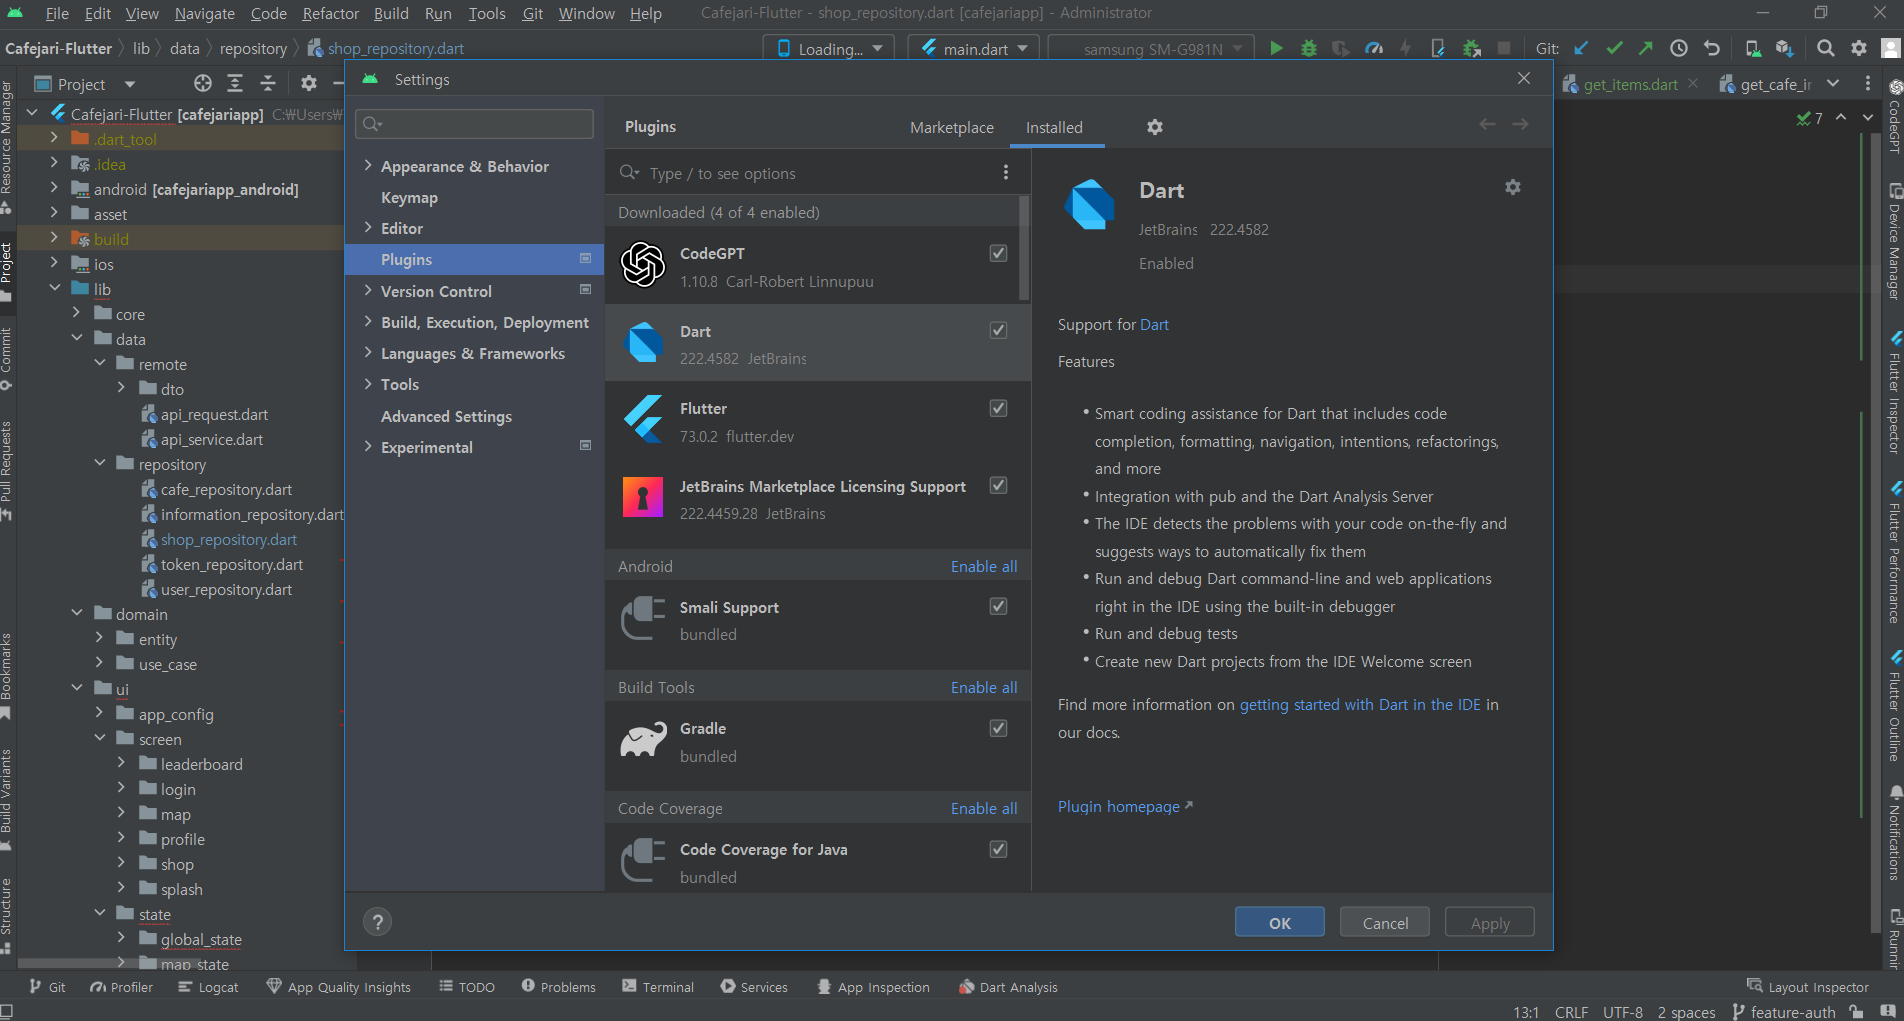
Task: Open the Terminal tool window tab
Action: point(658,987)
